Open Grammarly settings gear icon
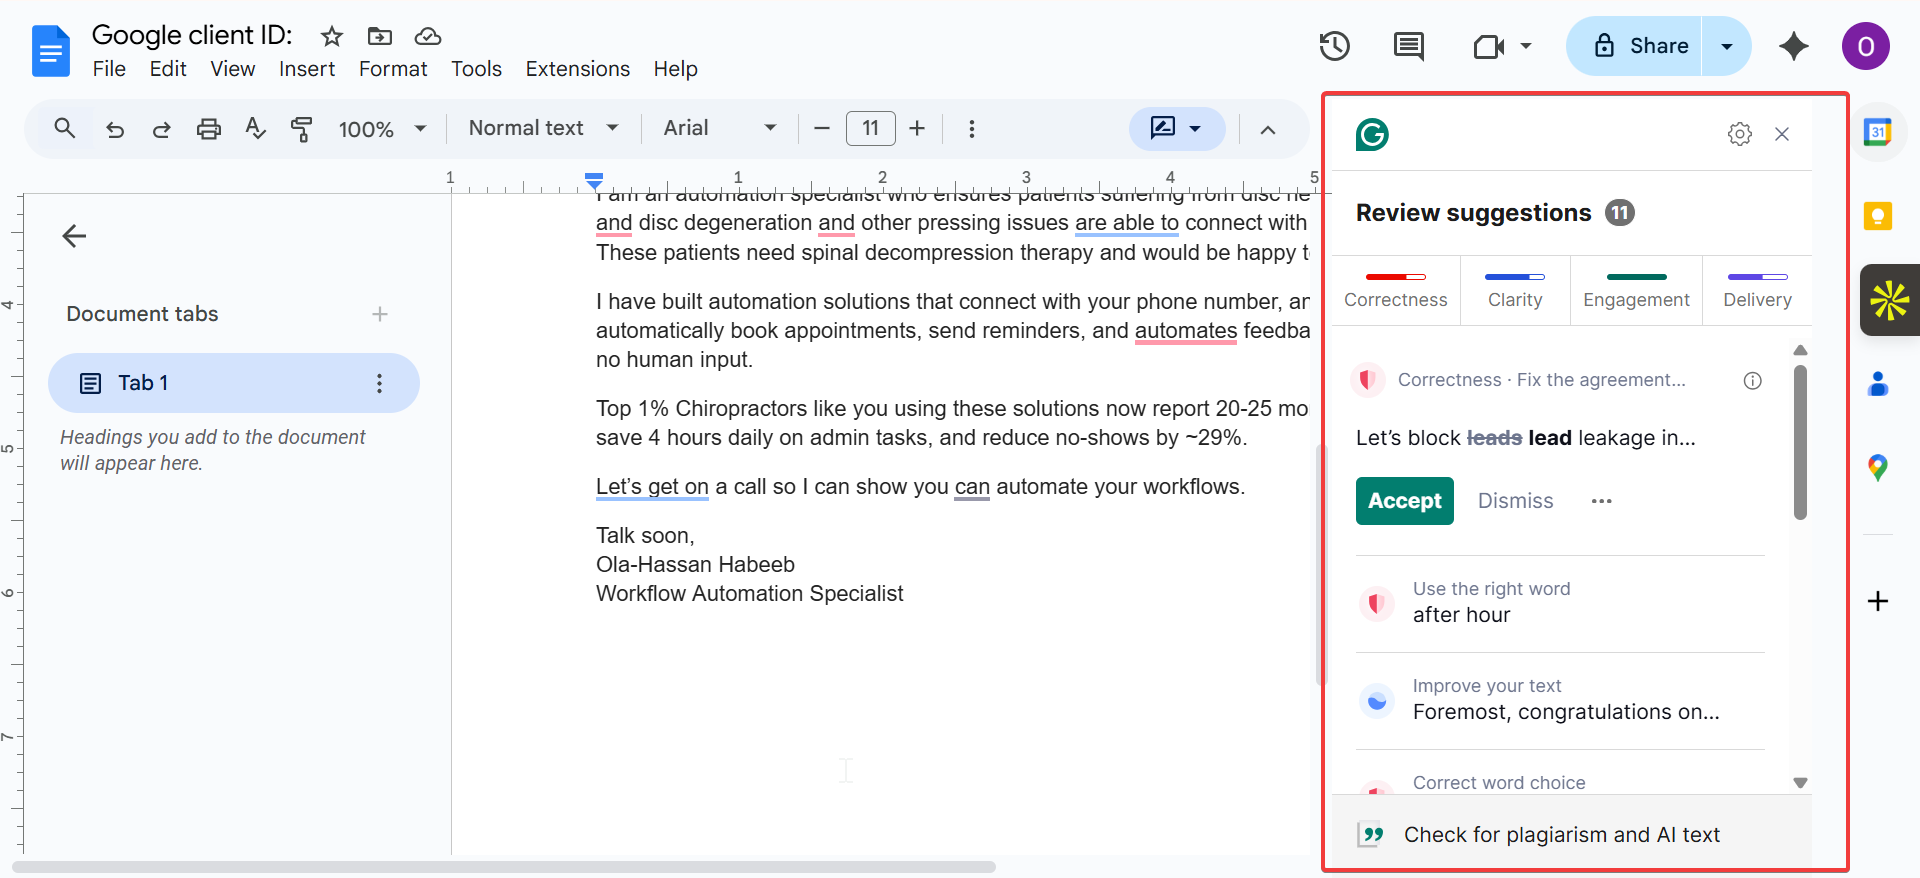Screen dimensions: 1920x878 click(x=1739, y=134)
